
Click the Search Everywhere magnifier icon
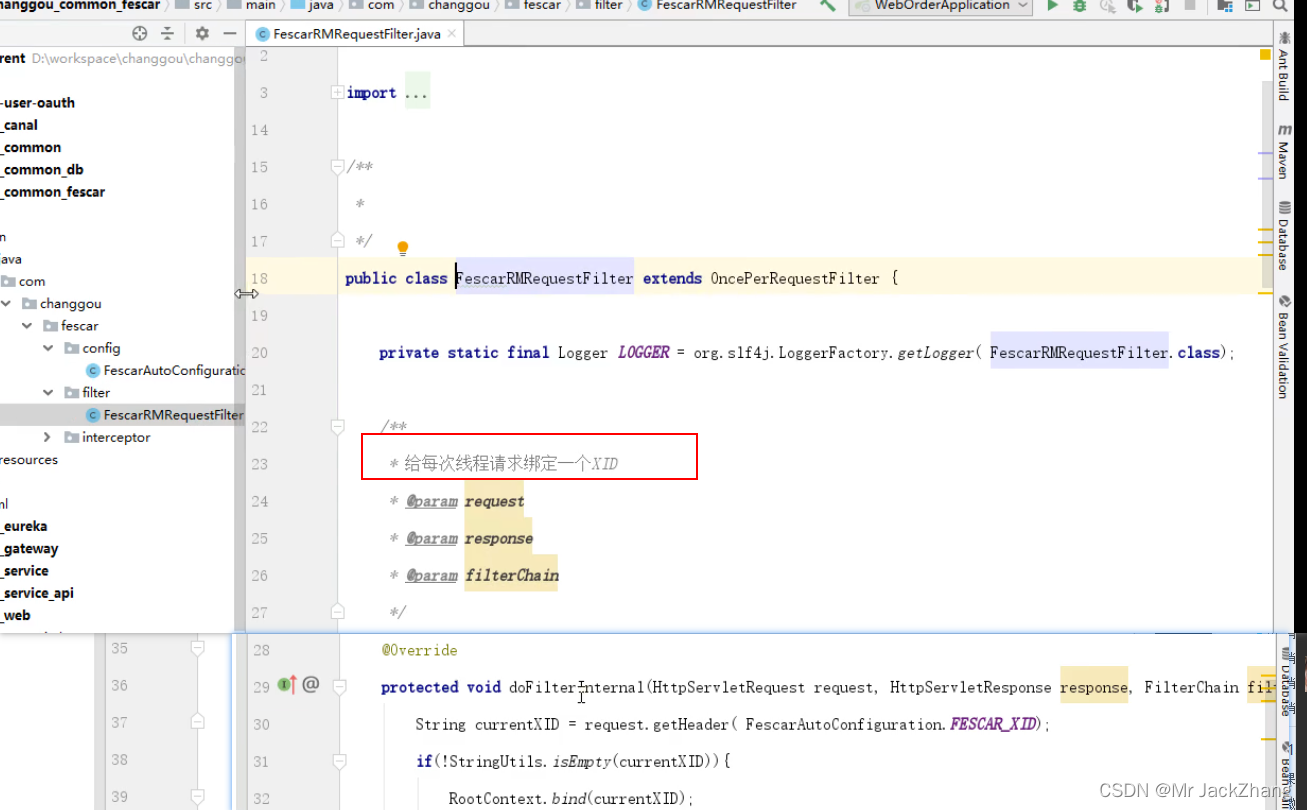(1278, 5)
